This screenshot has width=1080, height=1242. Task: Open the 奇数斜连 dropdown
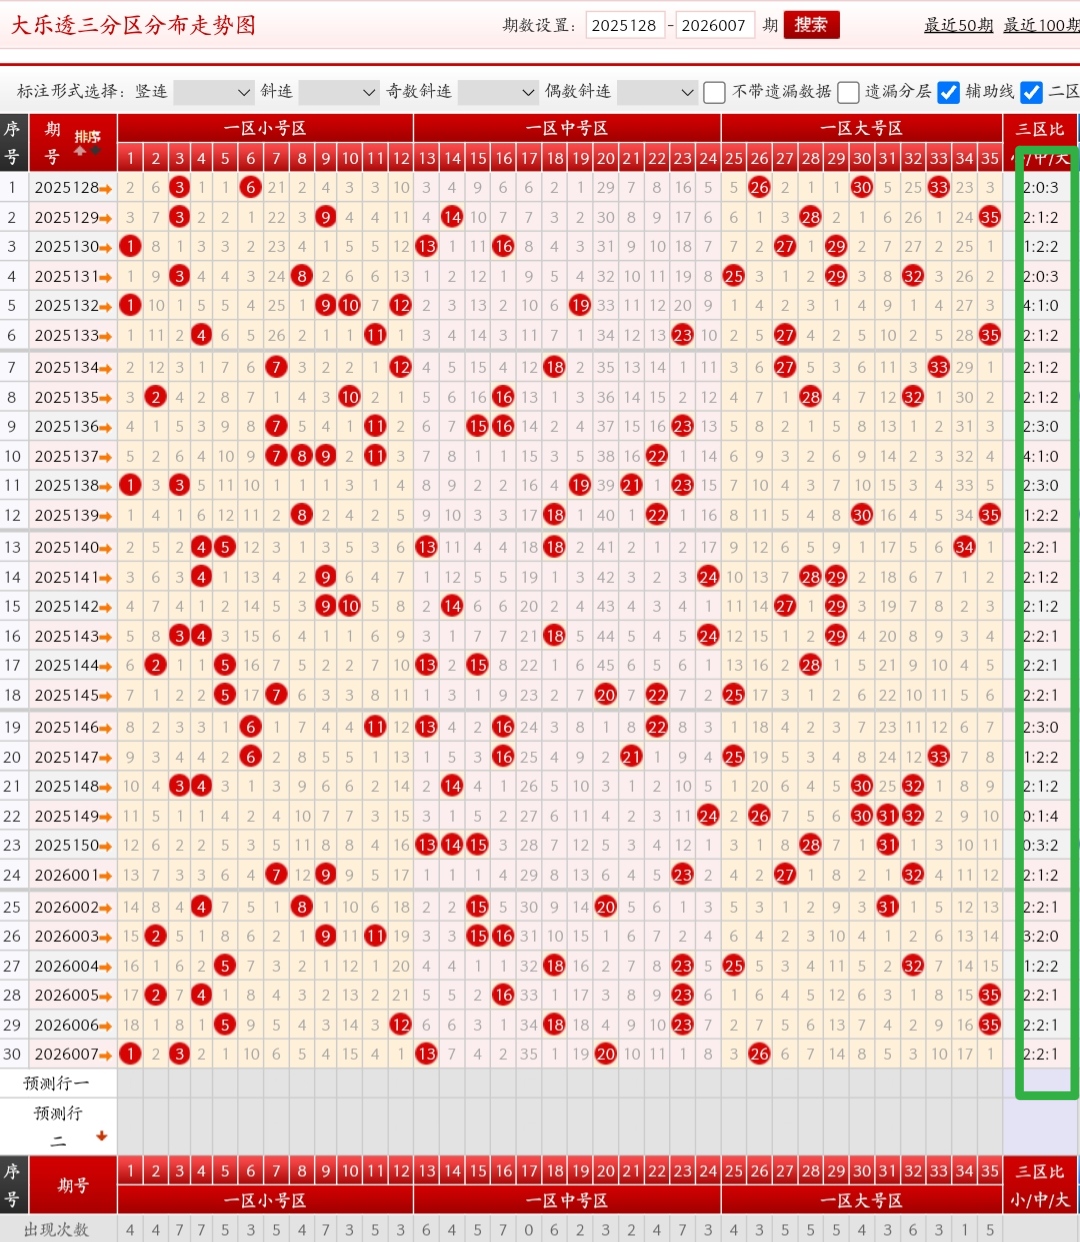(x=498, y=92)
